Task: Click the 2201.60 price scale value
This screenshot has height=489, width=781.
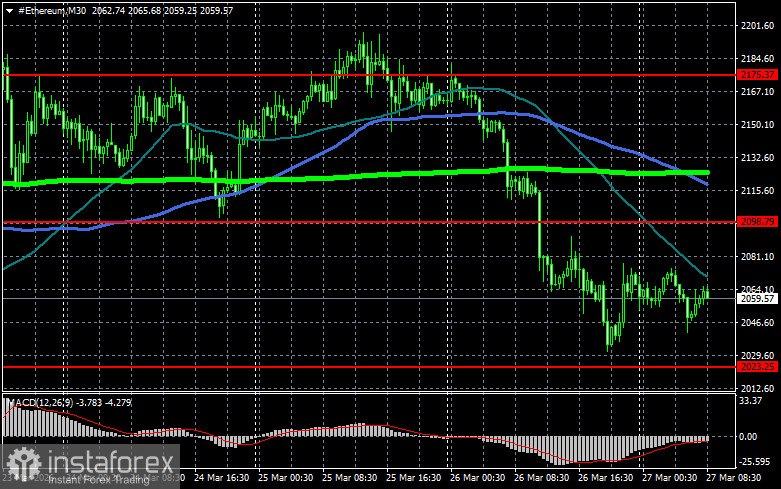Action: click(758, 25)
